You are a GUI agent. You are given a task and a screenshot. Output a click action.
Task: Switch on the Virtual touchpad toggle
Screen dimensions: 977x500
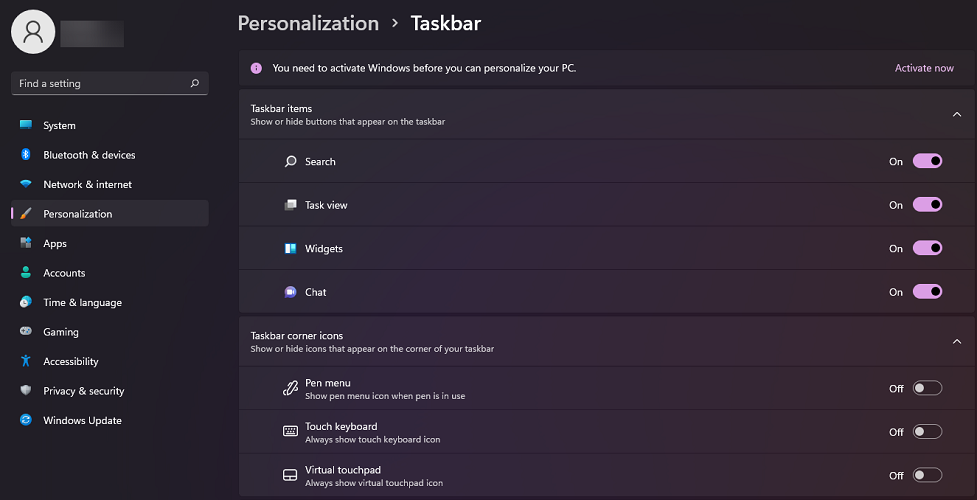point(927,475)
